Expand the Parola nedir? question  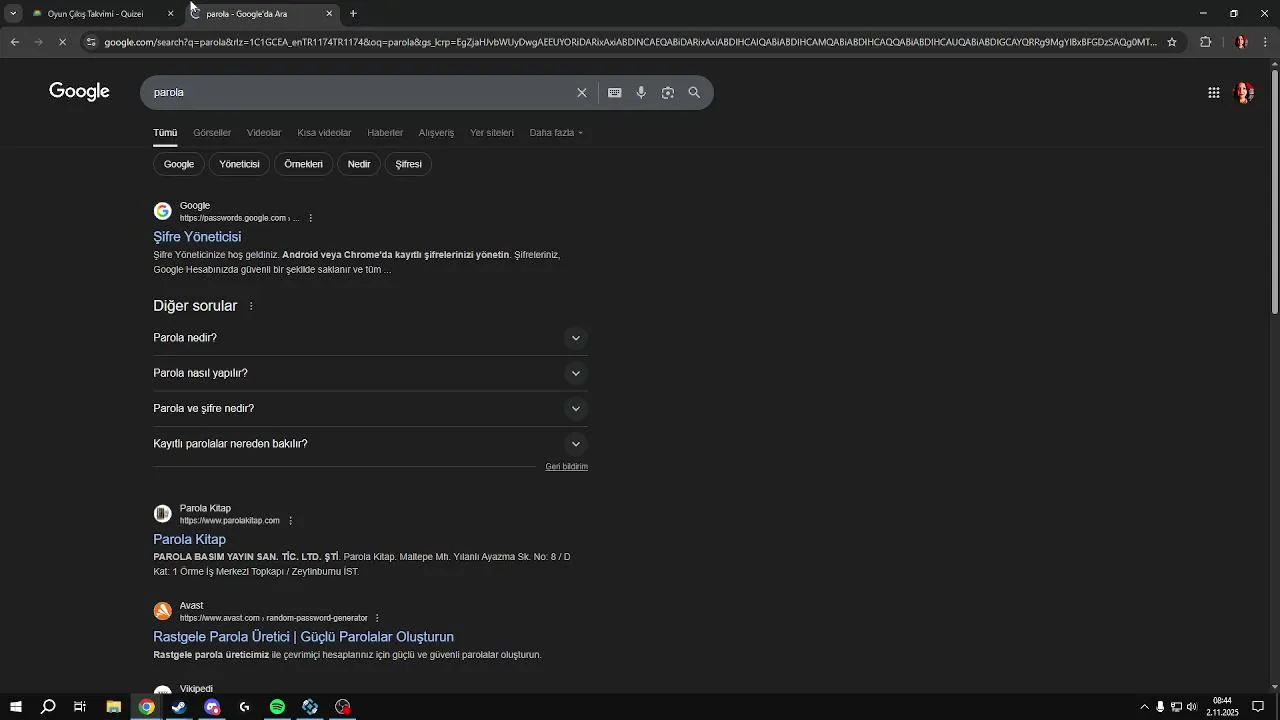coord(370,338)
